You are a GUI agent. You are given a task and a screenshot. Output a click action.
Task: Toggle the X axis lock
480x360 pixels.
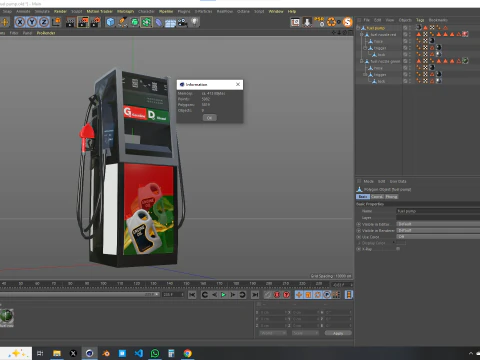(x=20, y=22)
